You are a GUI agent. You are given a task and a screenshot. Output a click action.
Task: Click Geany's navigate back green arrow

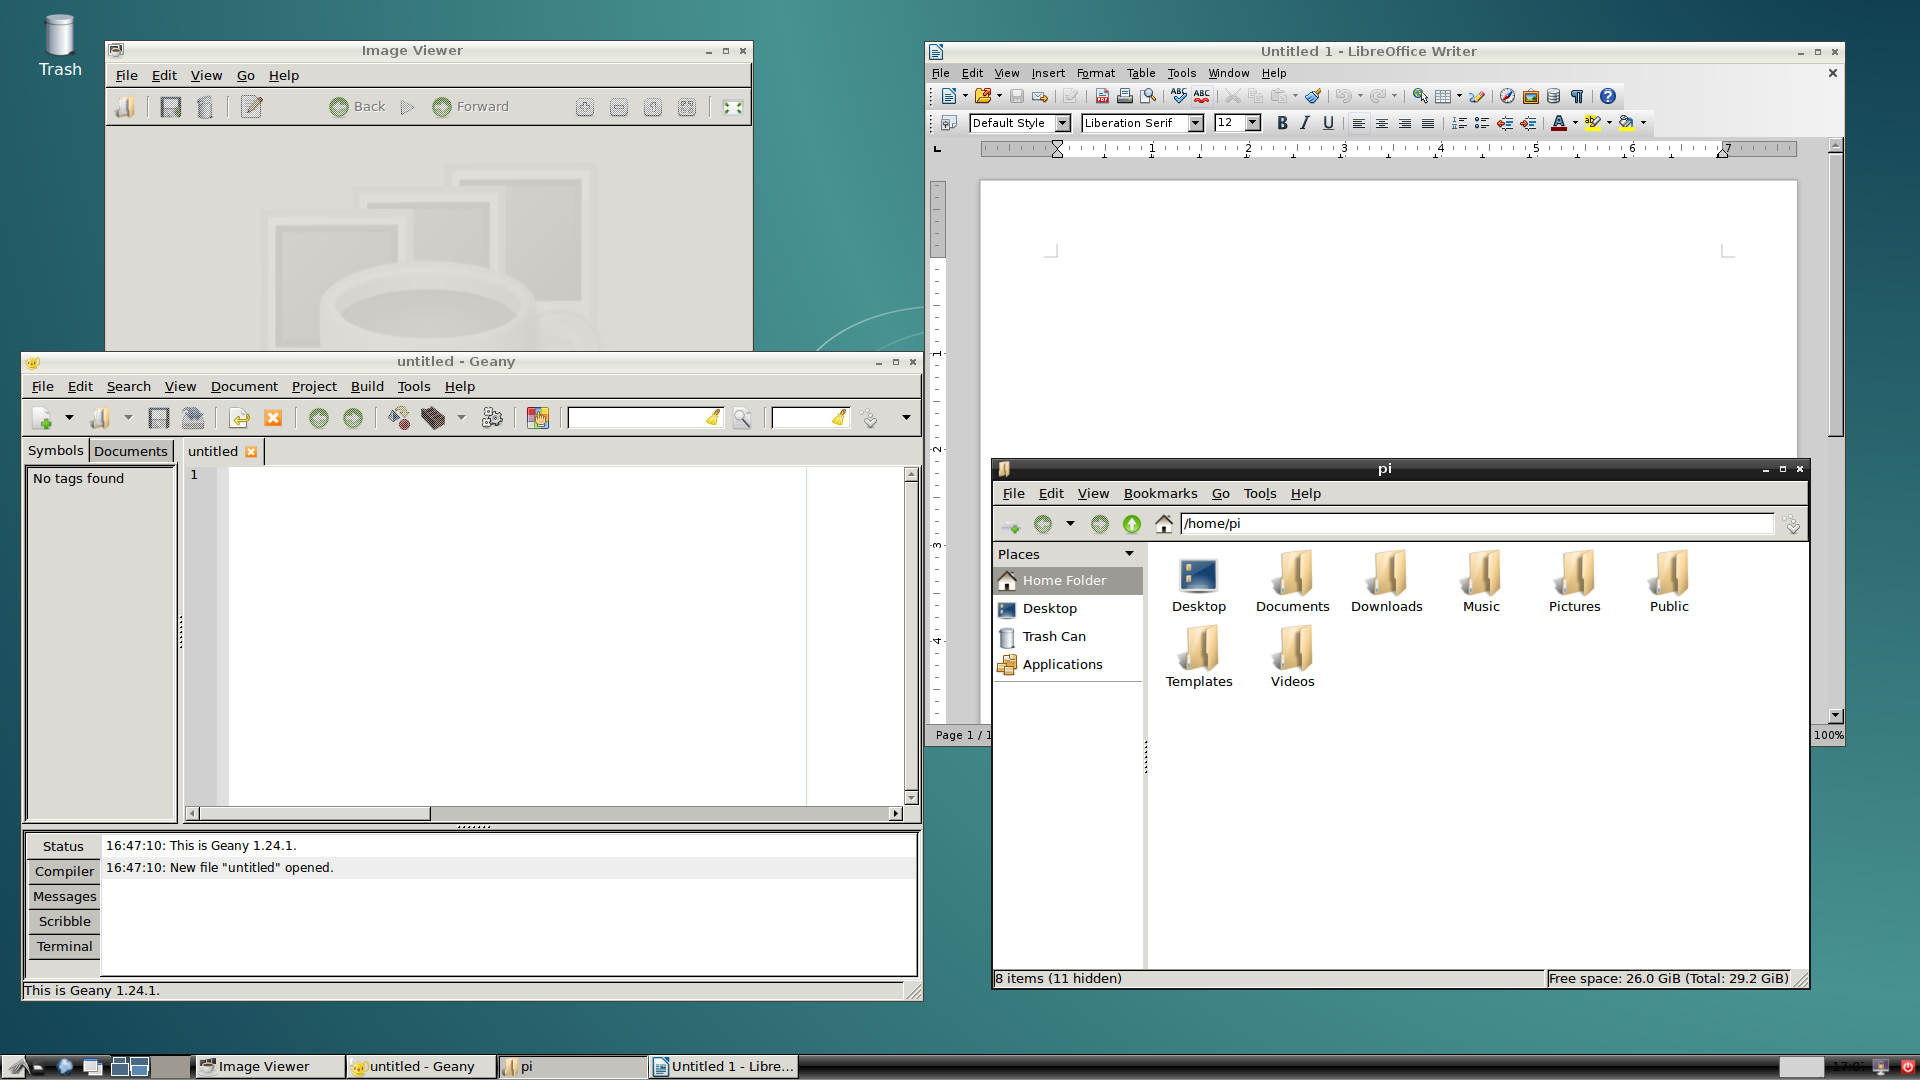(x=319, y=418)
